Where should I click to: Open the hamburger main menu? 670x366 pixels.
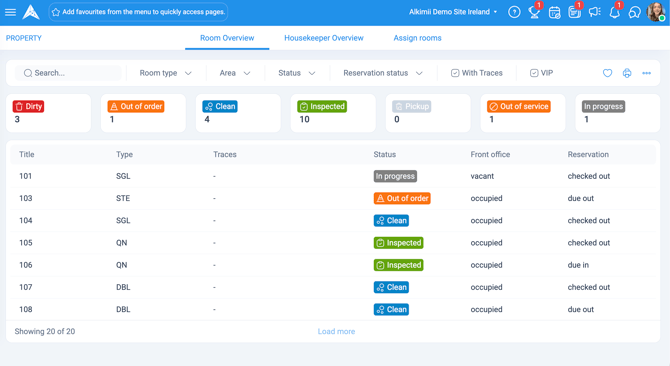[x=10, y=12]
